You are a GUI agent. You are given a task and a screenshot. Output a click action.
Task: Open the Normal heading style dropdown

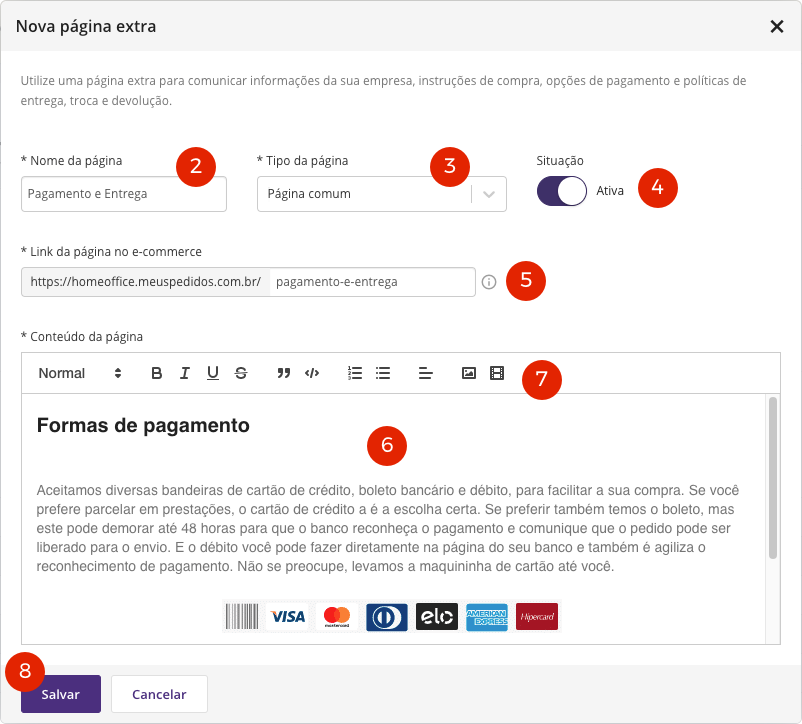80,373
